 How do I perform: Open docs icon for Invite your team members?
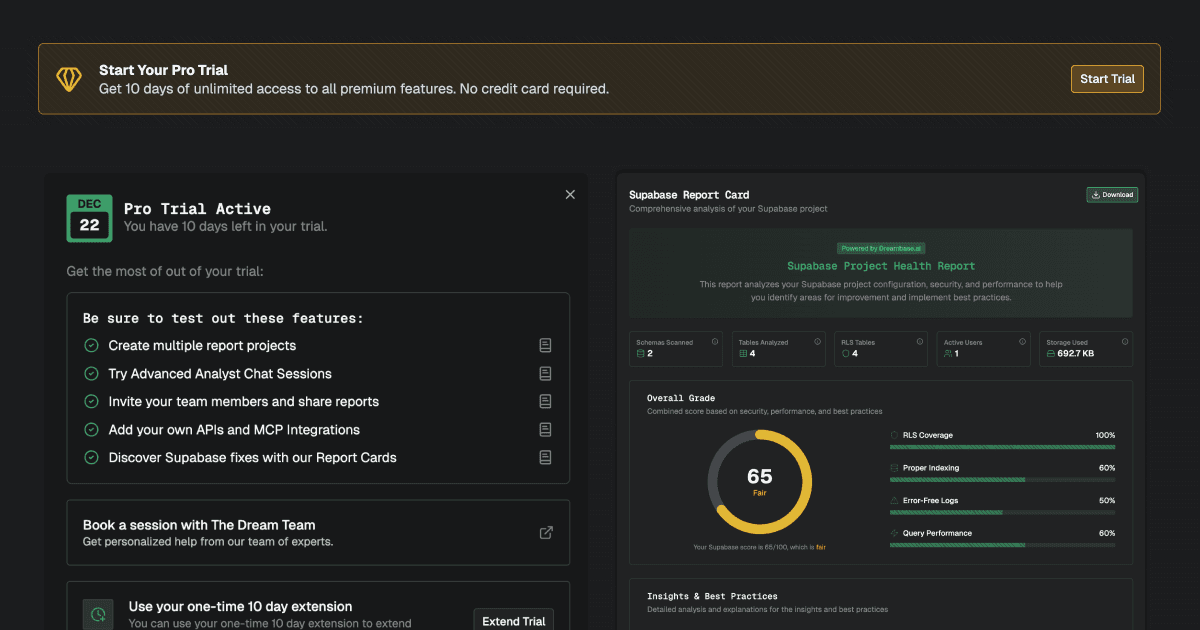coord(545,401)
